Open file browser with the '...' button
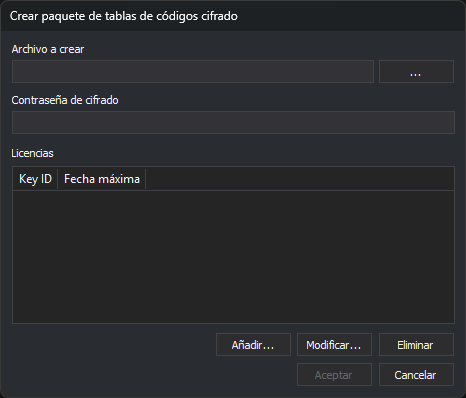 click(x=416, y=71)
